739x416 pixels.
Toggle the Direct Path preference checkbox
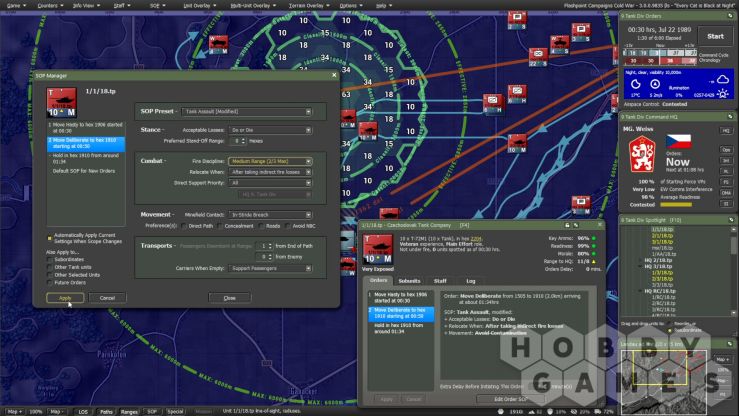(x=184, y=226)
